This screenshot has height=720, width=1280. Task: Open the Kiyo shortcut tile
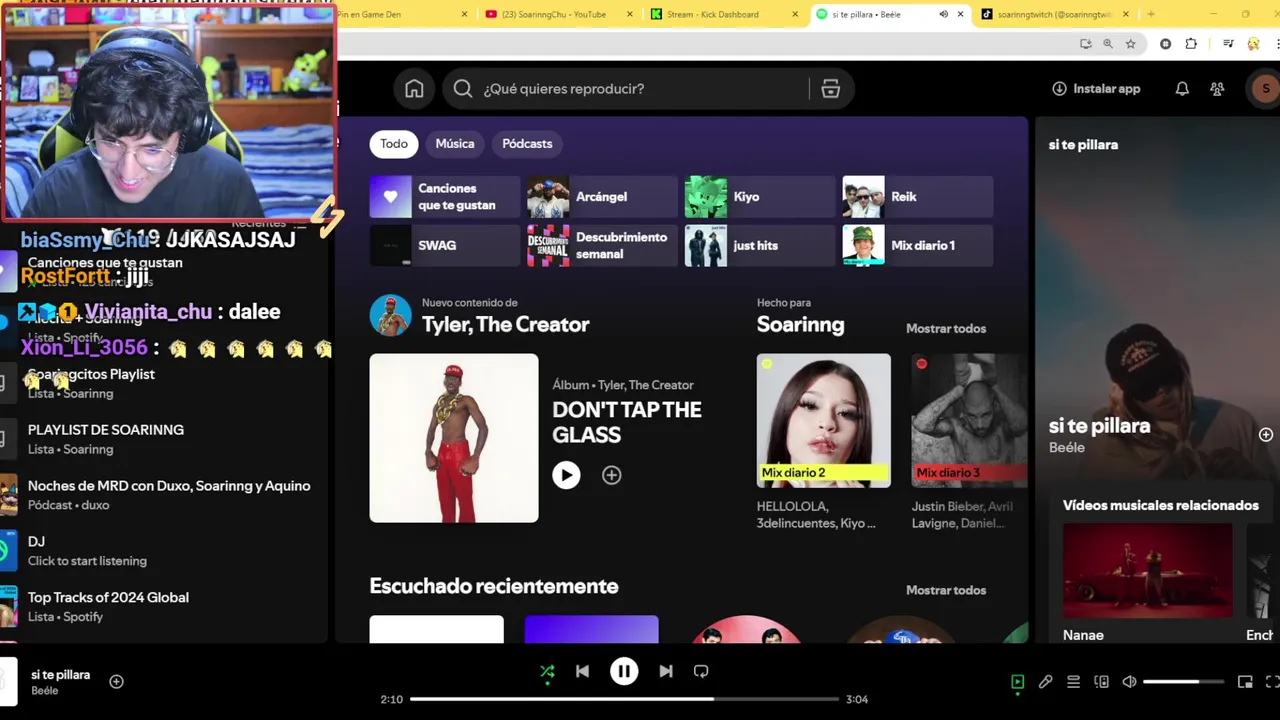[x=759, y=197]
